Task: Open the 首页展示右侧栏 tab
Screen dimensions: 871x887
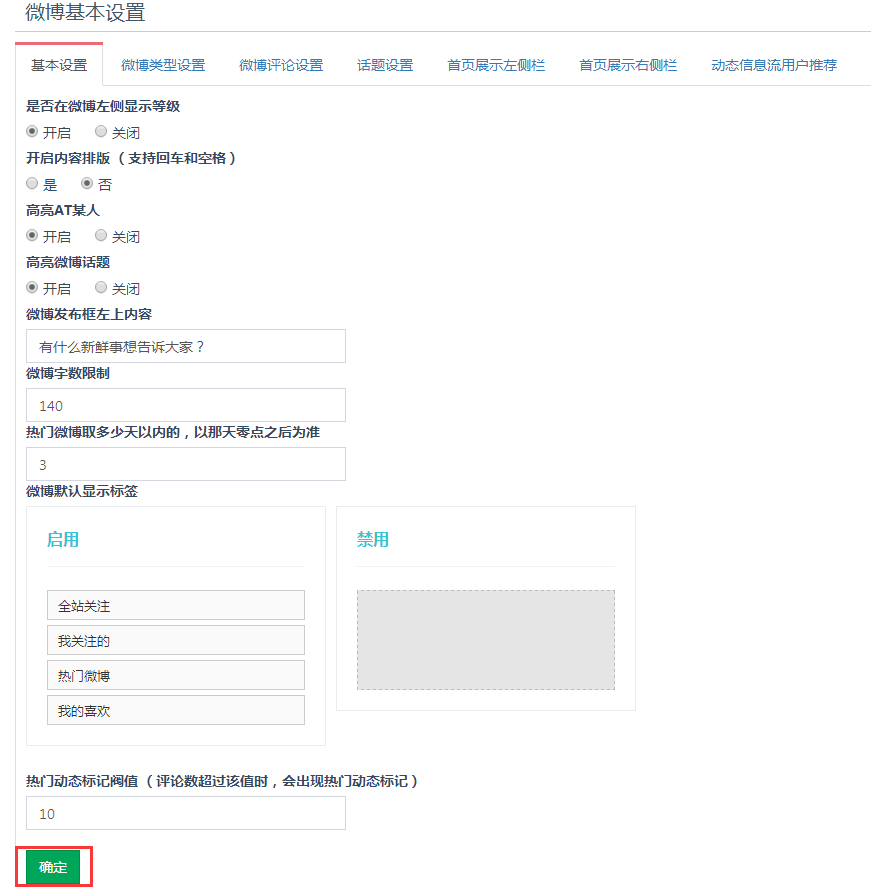Action: pyautogui.click(x=628, y=65)
